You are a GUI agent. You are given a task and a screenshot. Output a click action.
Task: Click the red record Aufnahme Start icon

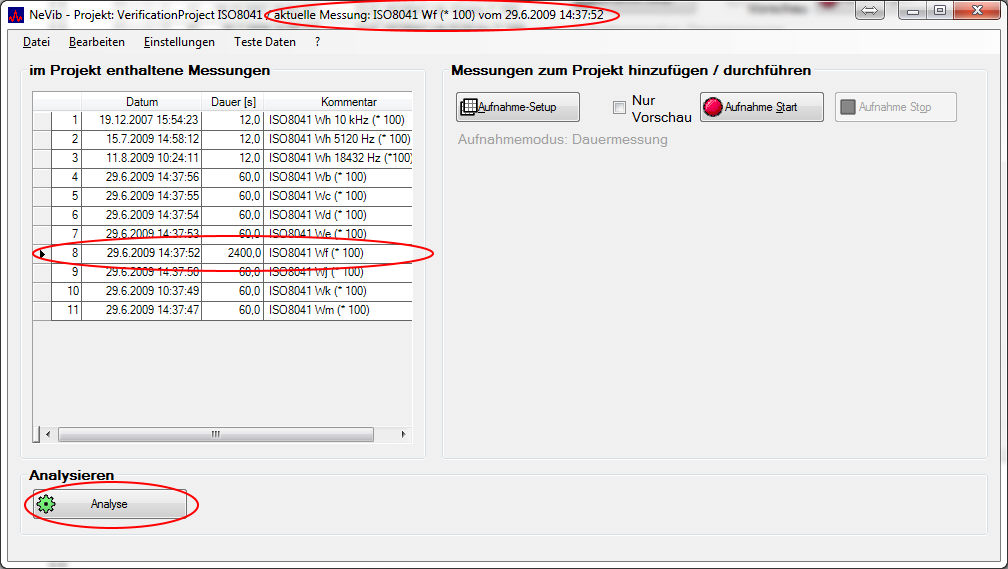coord(712,107)
